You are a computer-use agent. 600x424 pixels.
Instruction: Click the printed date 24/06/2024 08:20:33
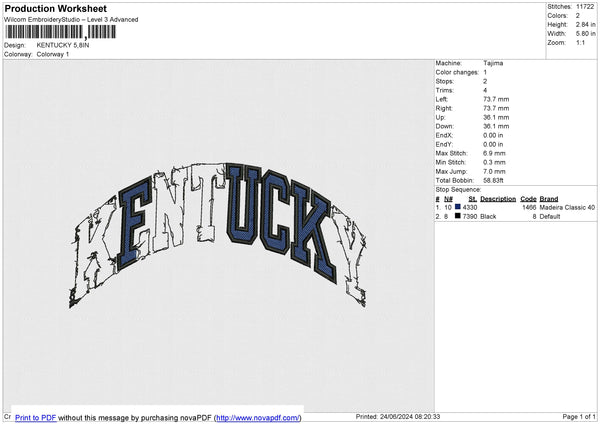pyautogui.click(x=410, y=416)
